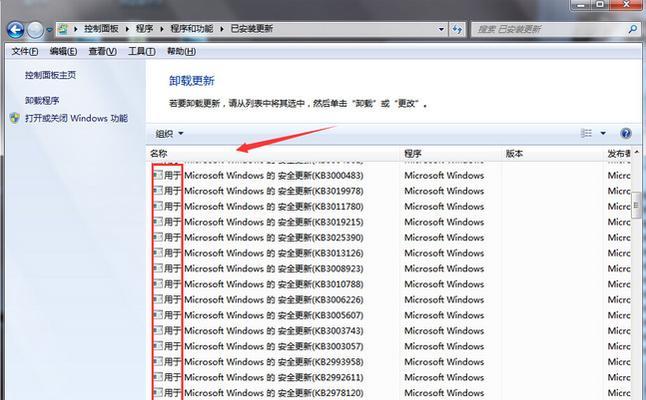The width and height of the screenshot is (646, 400).
Task: Expand the arrow after 程序和功能 breadcrumb
Action: 222,29
